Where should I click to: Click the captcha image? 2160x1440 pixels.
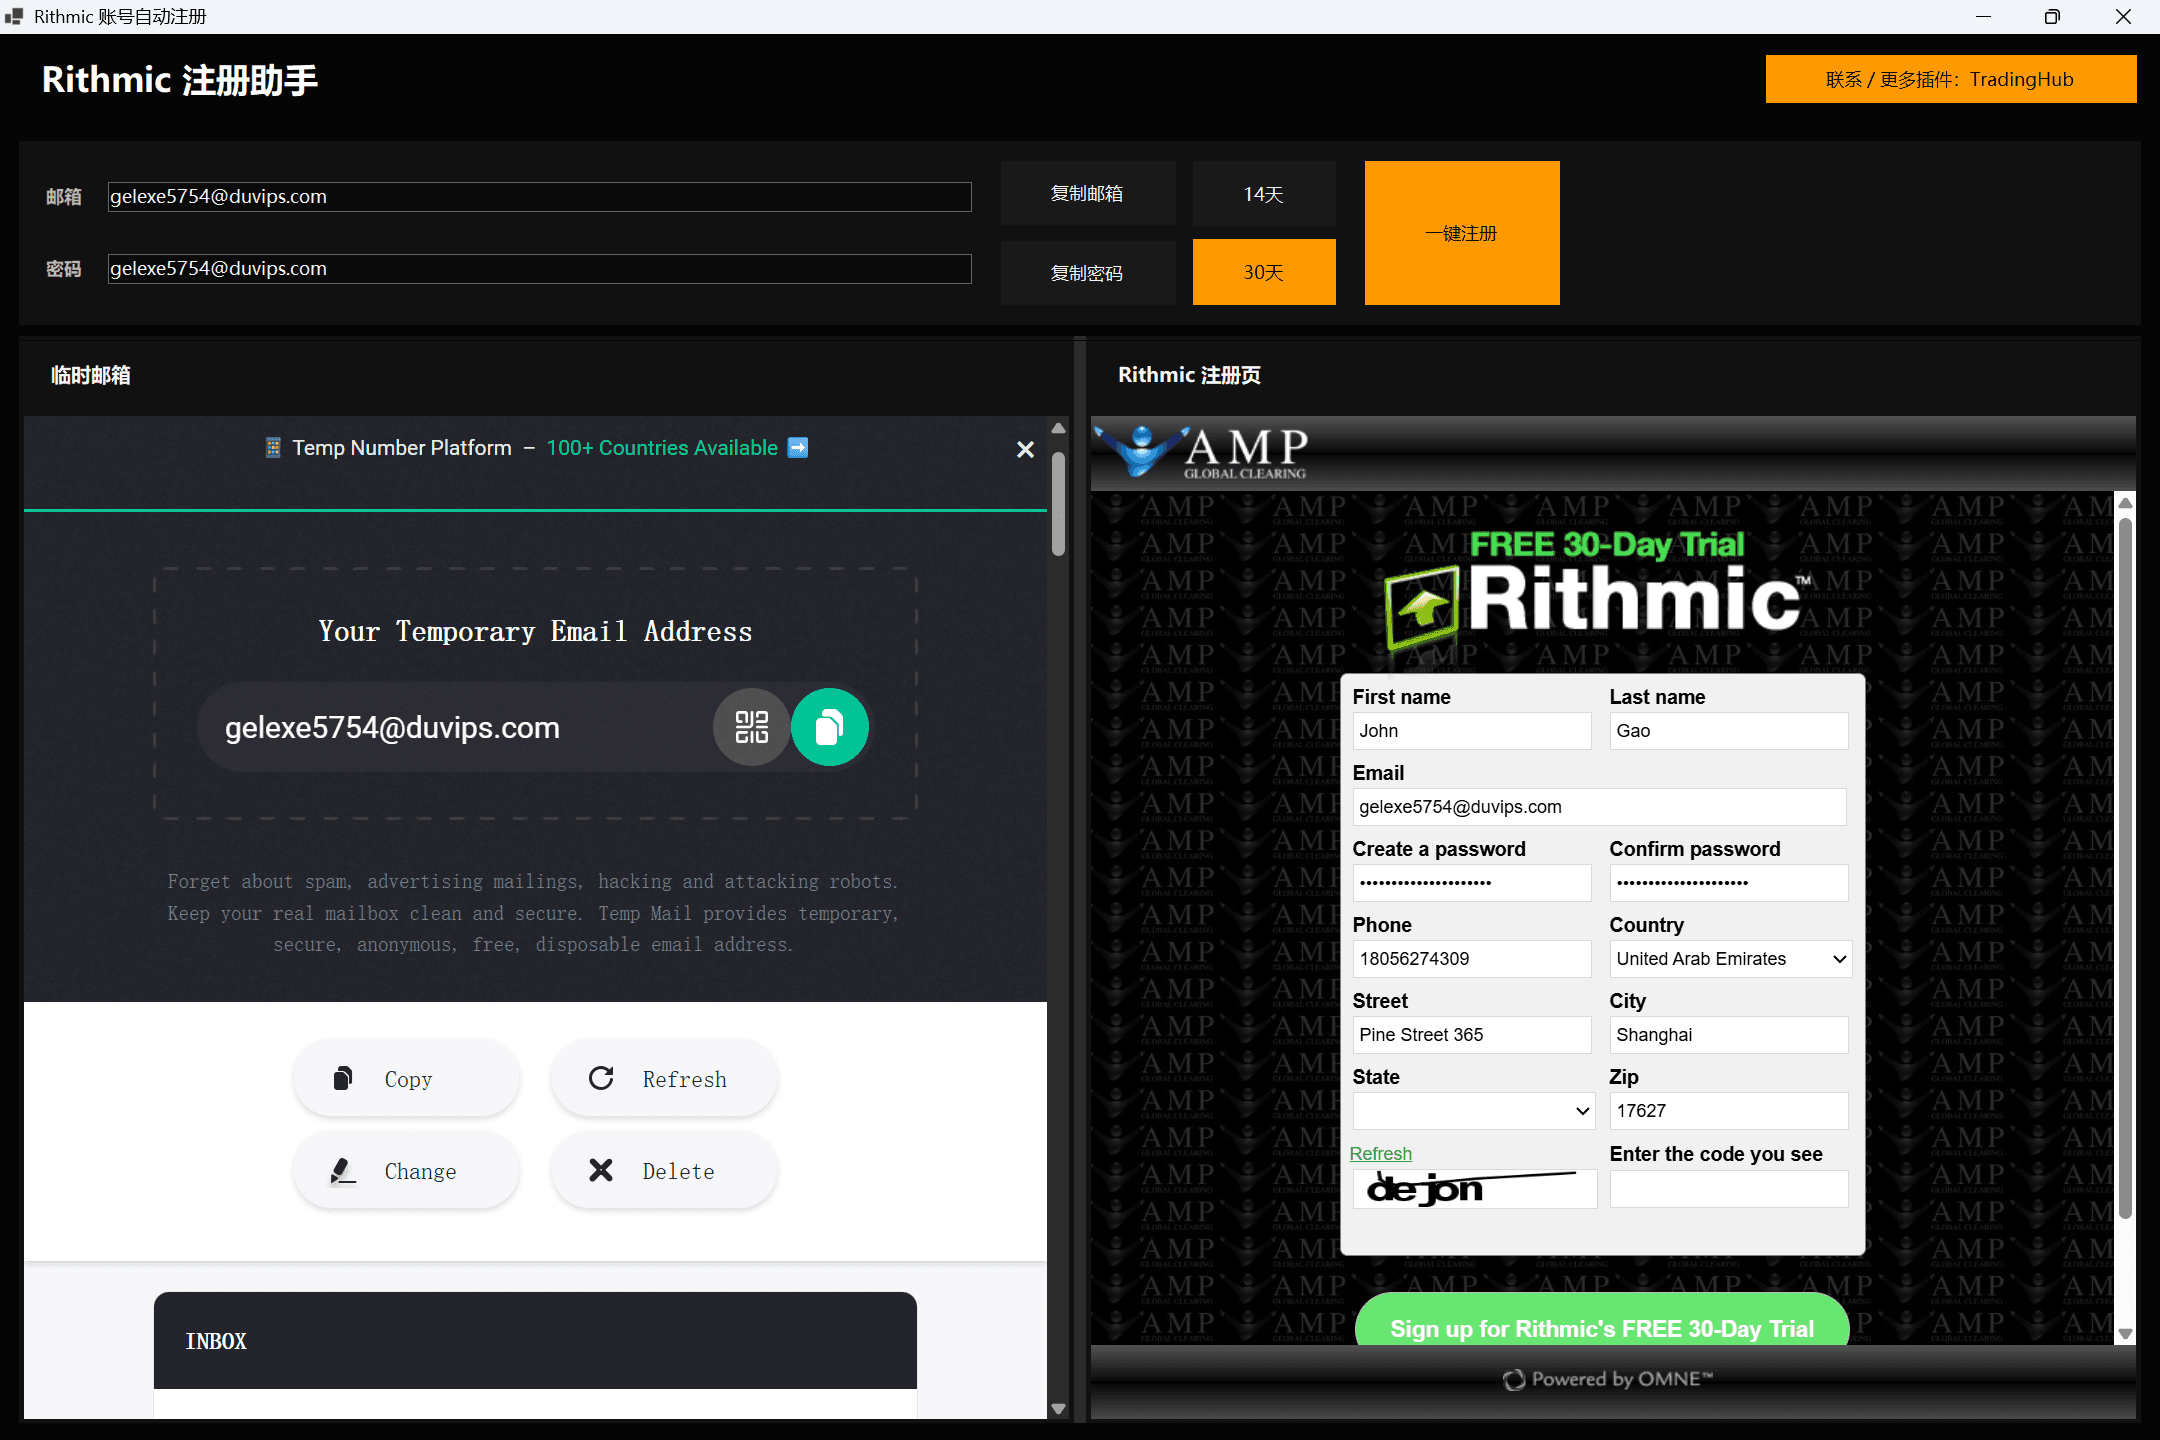(1475, 1189)
